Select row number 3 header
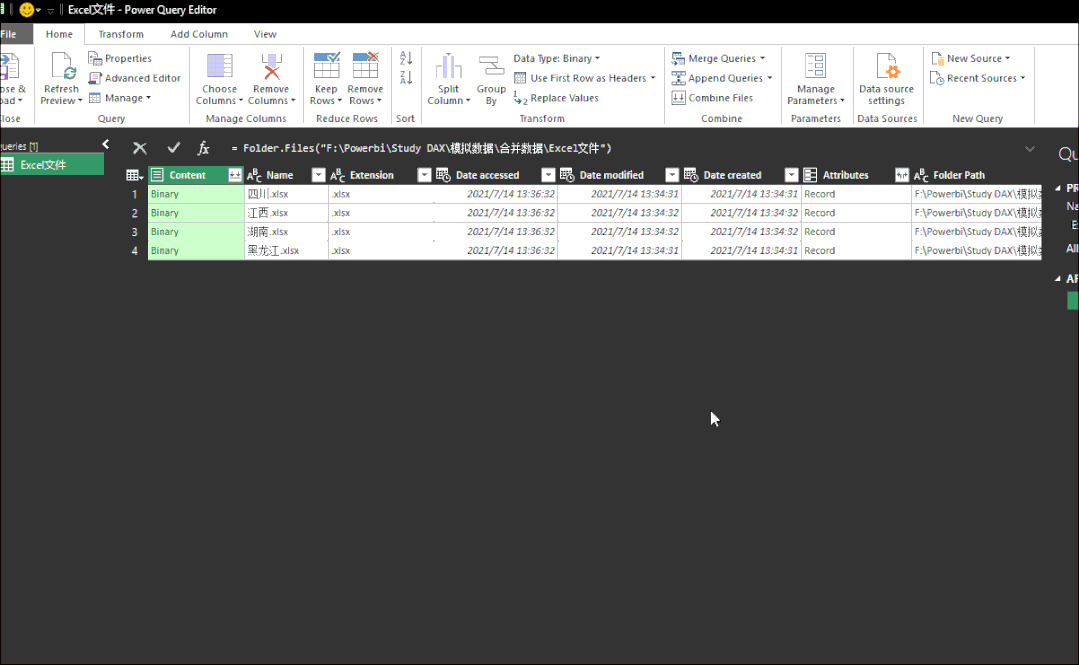Image resolution: width=1079 pixels, height=665 pixels. click(x=135, y=232)
